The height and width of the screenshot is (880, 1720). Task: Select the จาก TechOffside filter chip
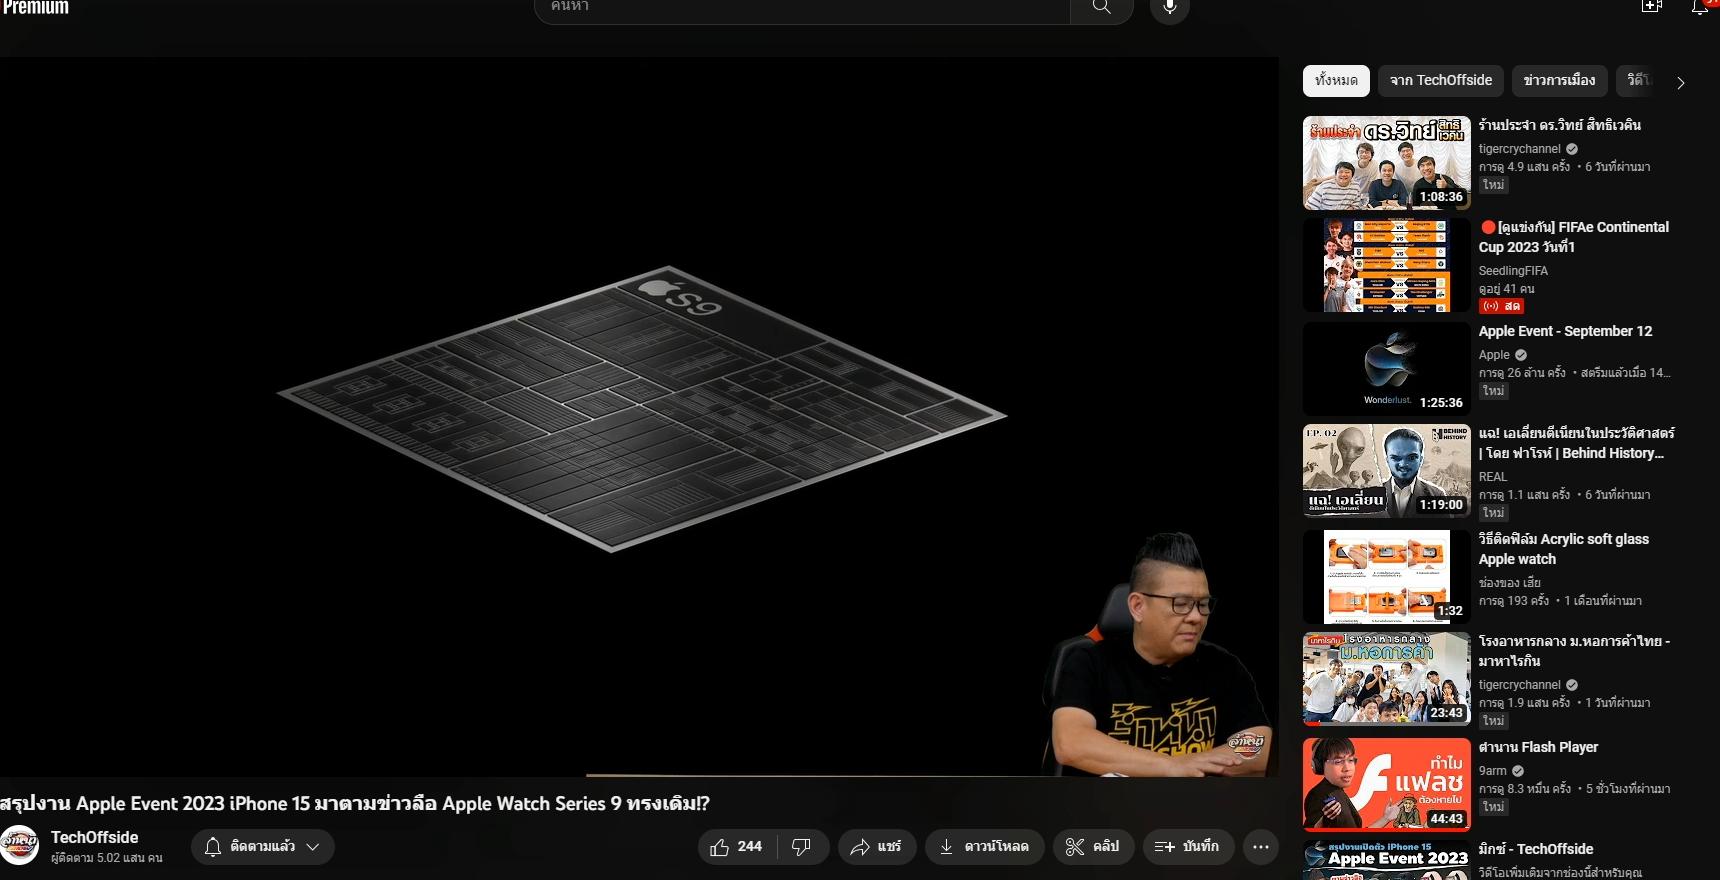[1440, 80]
